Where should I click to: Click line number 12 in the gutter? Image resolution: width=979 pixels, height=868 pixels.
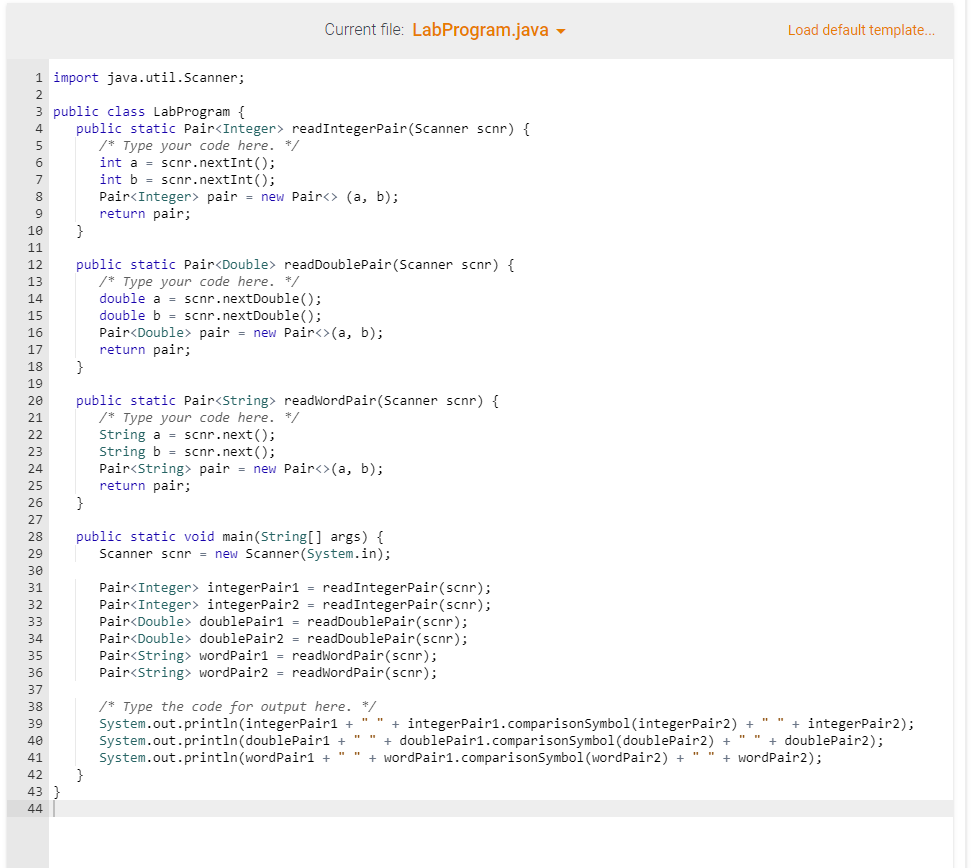[x=35, y=265]
